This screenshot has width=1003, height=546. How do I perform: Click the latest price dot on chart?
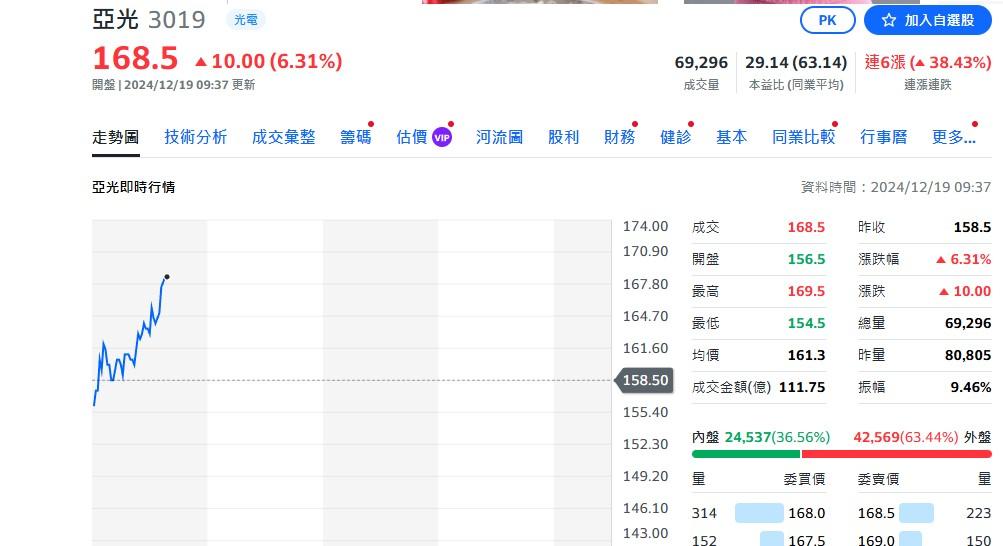click(x=167, y=277)
